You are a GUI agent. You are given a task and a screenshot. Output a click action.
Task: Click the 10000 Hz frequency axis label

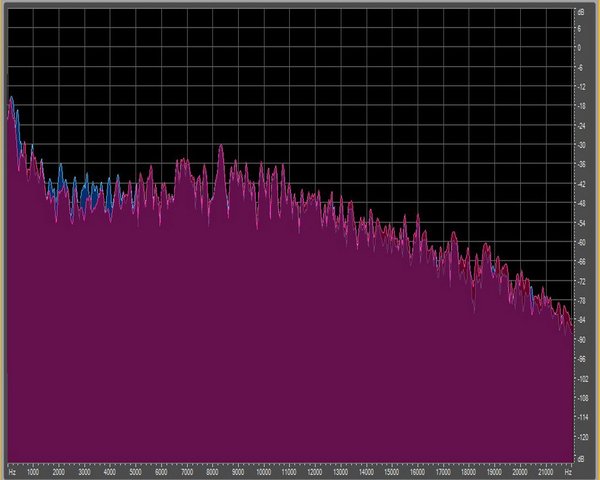click(x=264, y=472)
